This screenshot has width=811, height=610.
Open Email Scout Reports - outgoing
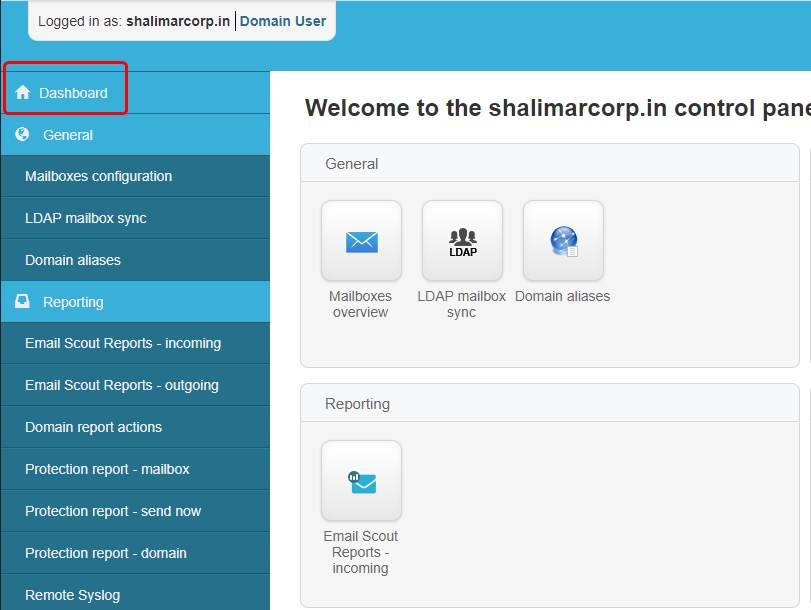click(x=122, y=386)
